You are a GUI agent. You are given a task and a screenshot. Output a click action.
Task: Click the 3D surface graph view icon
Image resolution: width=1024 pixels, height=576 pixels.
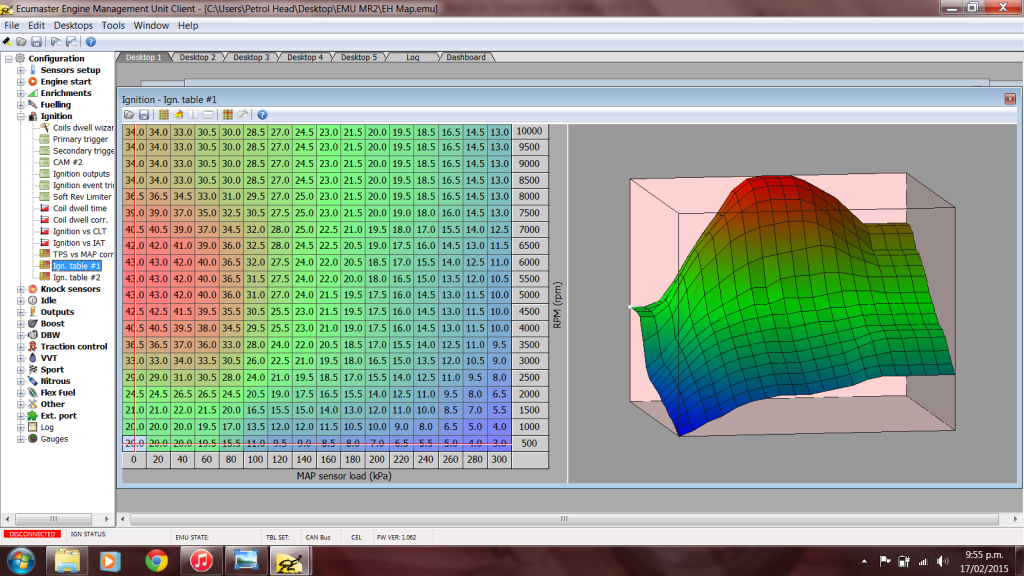click(x=178, y=115)
